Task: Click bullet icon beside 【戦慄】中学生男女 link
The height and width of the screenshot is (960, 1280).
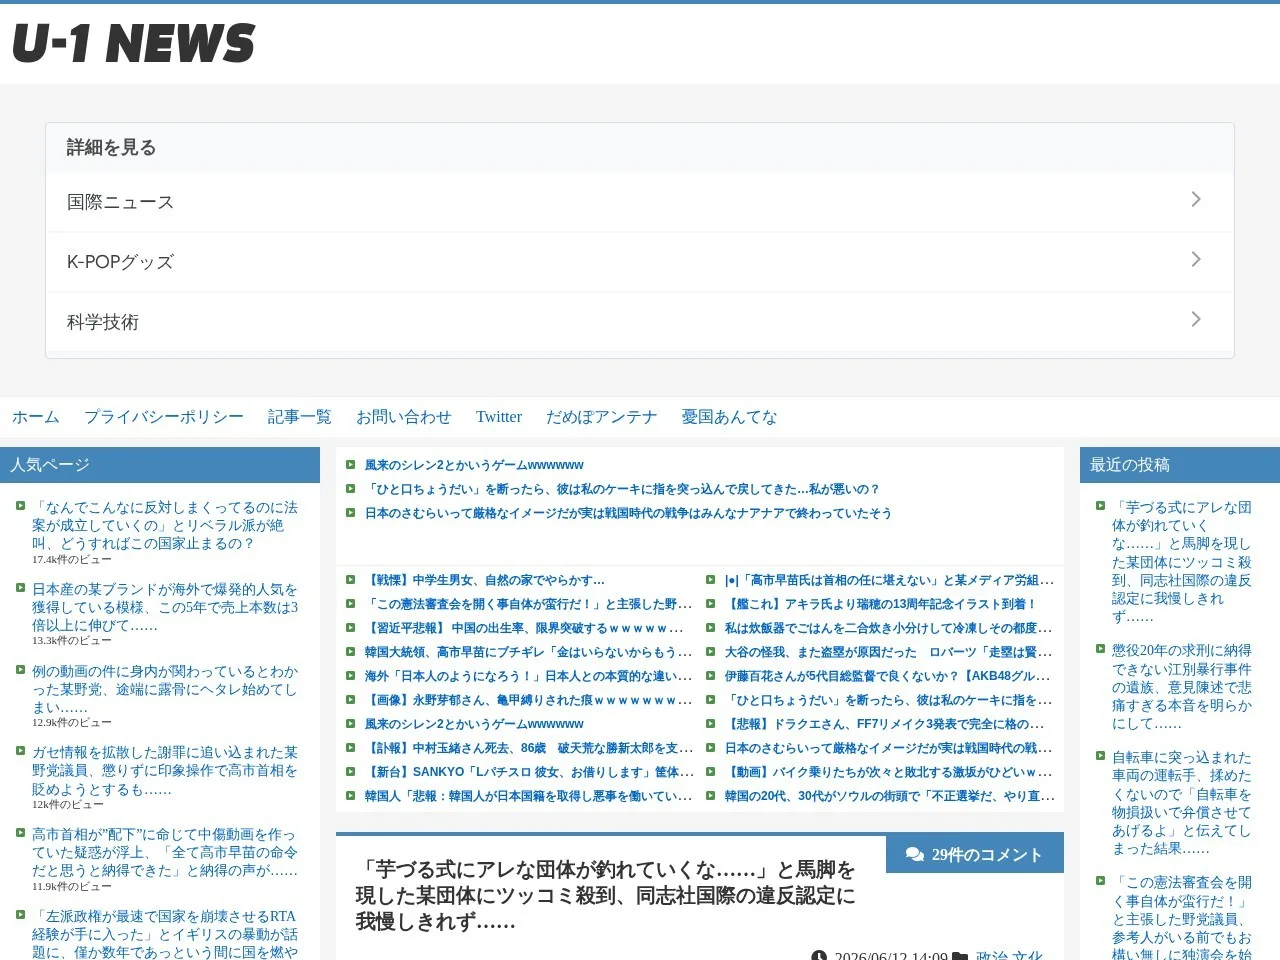Action: click(350, 580)
